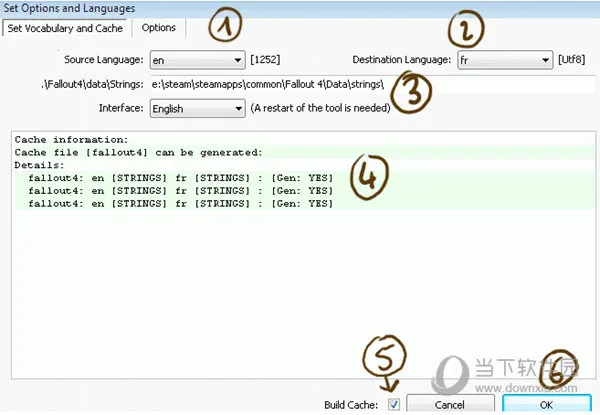600x415 pixels.
Task: Toggle the Build Cache checkbox
Action: (x=394, y=404)
